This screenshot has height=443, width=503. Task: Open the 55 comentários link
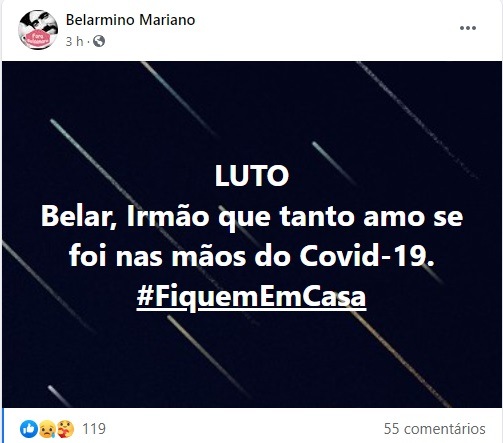pyautogui.click(x=435, y=429)
